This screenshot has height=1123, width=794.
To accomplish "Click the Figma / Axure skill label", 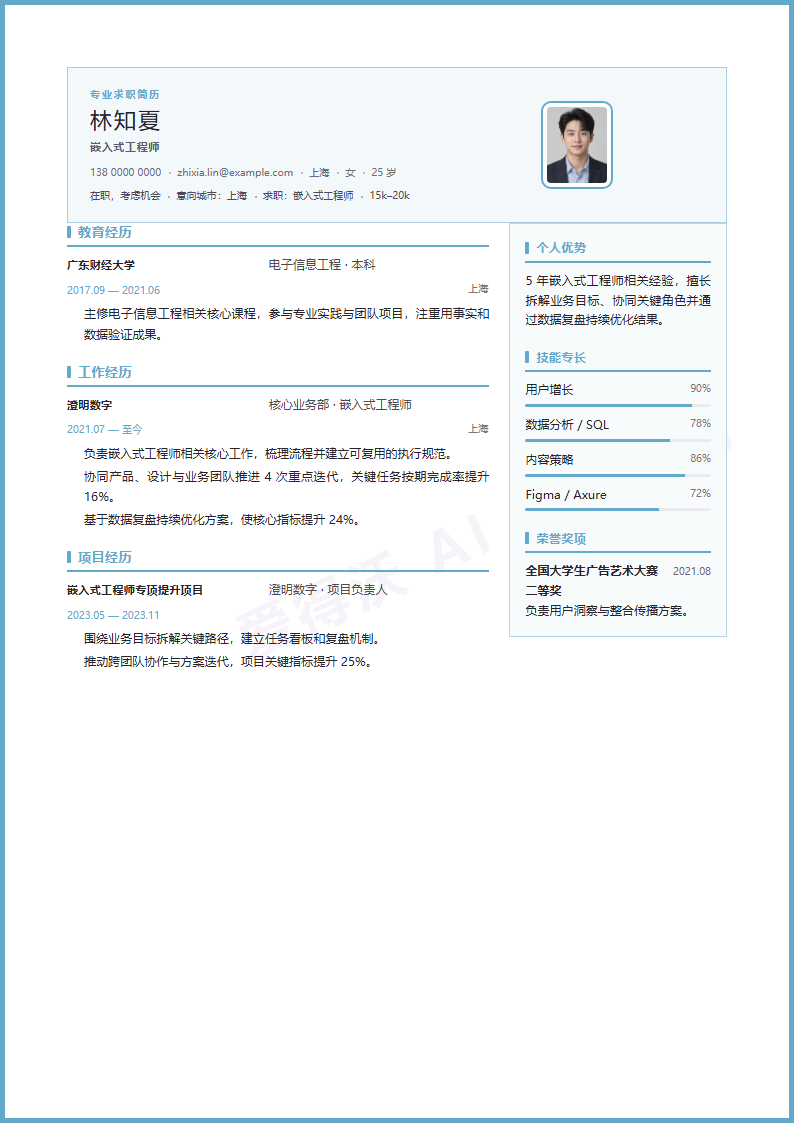I will (x=566, y=495).
